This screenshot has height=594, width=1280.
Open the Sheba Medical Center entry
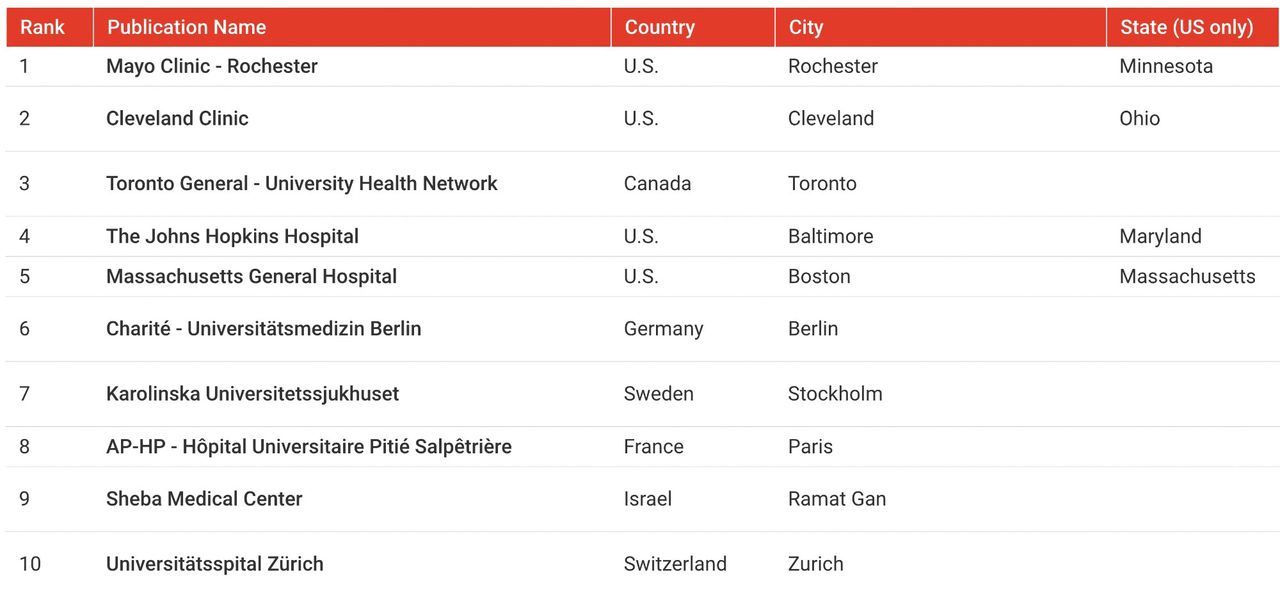(204, 498)
